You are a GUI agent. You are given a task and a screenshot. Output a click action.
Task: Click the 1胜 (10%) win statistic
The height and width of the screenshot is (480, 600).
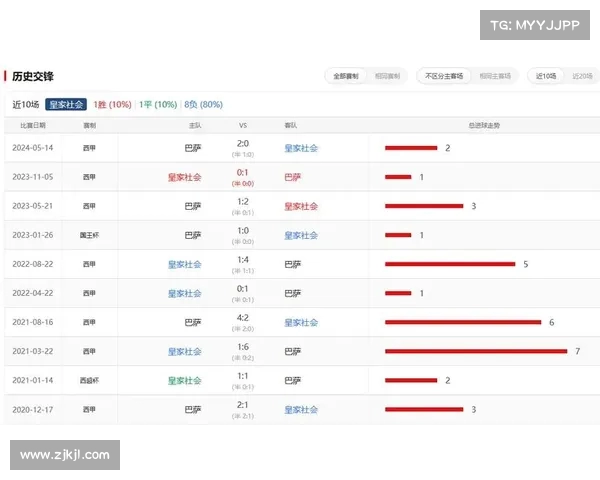point(112,104)
